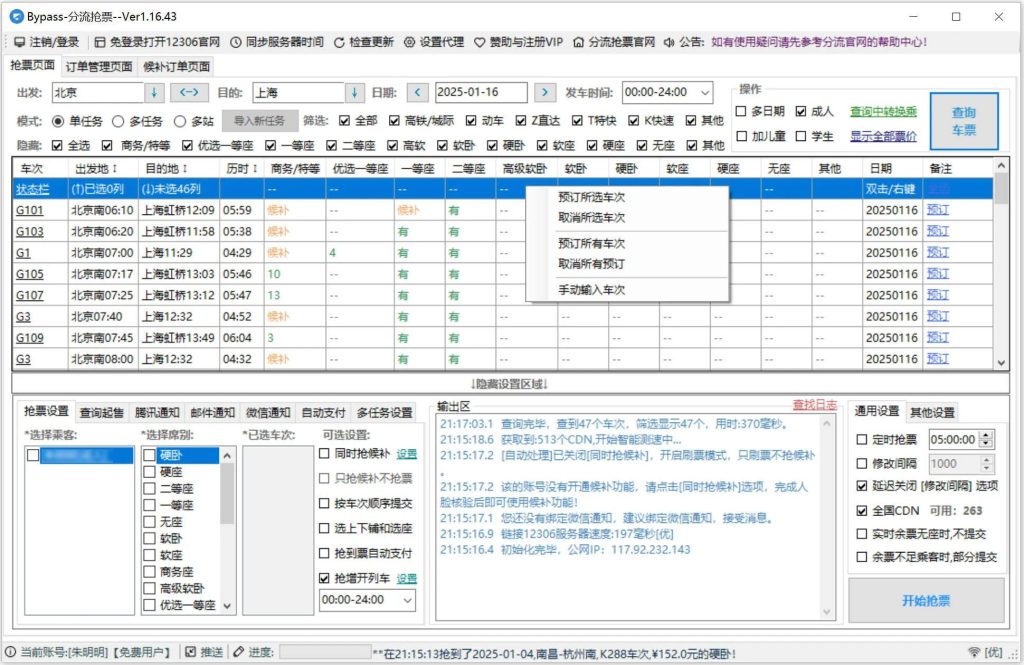1024x665 pixels.
Task: Open 分流抢票官网 home item
Action: point(613,42)
